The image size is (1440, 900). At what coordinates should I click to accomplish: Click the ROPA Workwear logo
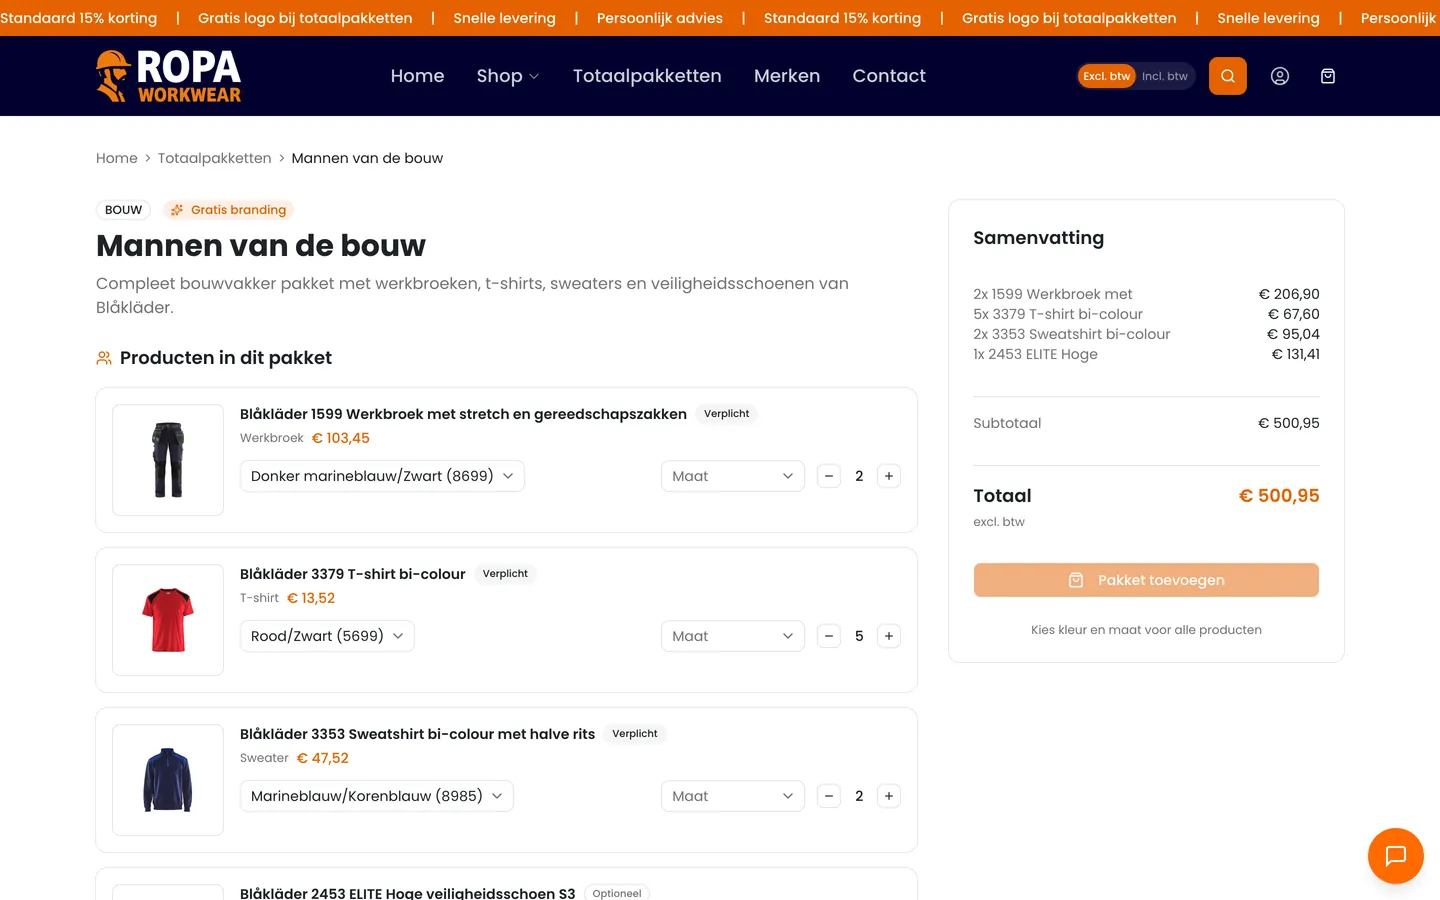pos(169,76)
